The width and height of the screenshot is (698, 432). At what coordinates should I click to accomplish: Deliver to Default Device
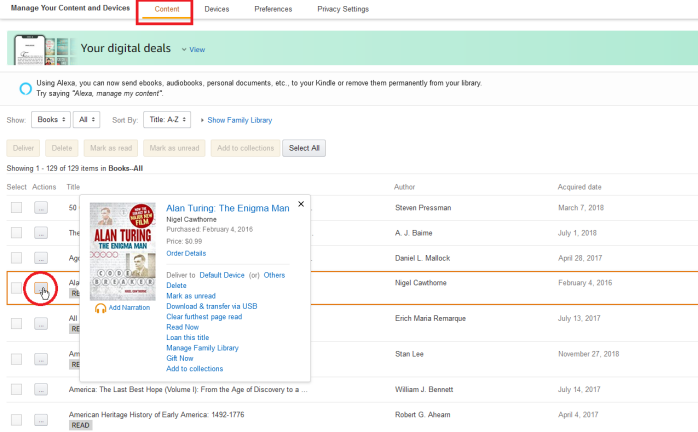[222, 275]
